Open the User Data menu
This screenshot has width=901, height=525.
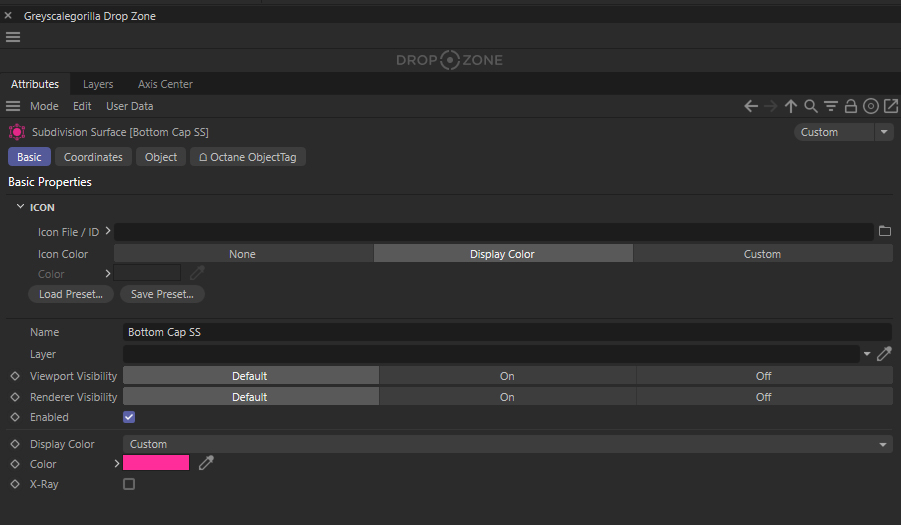point(130,106)
